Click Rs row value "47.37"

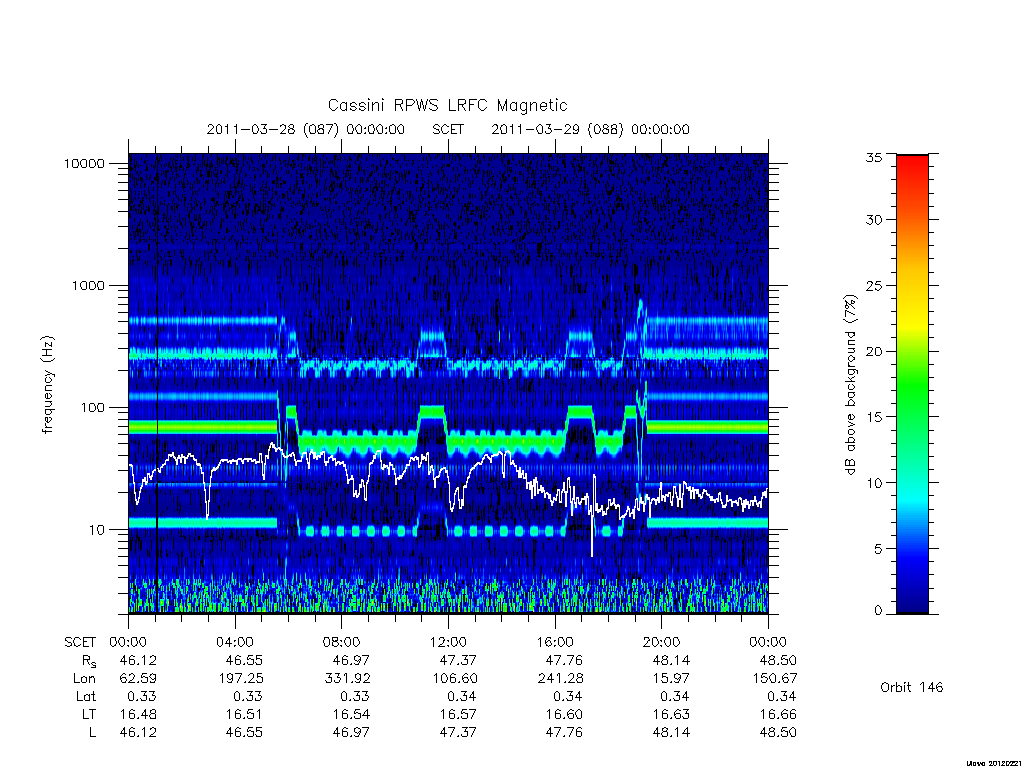coord(458,661)
